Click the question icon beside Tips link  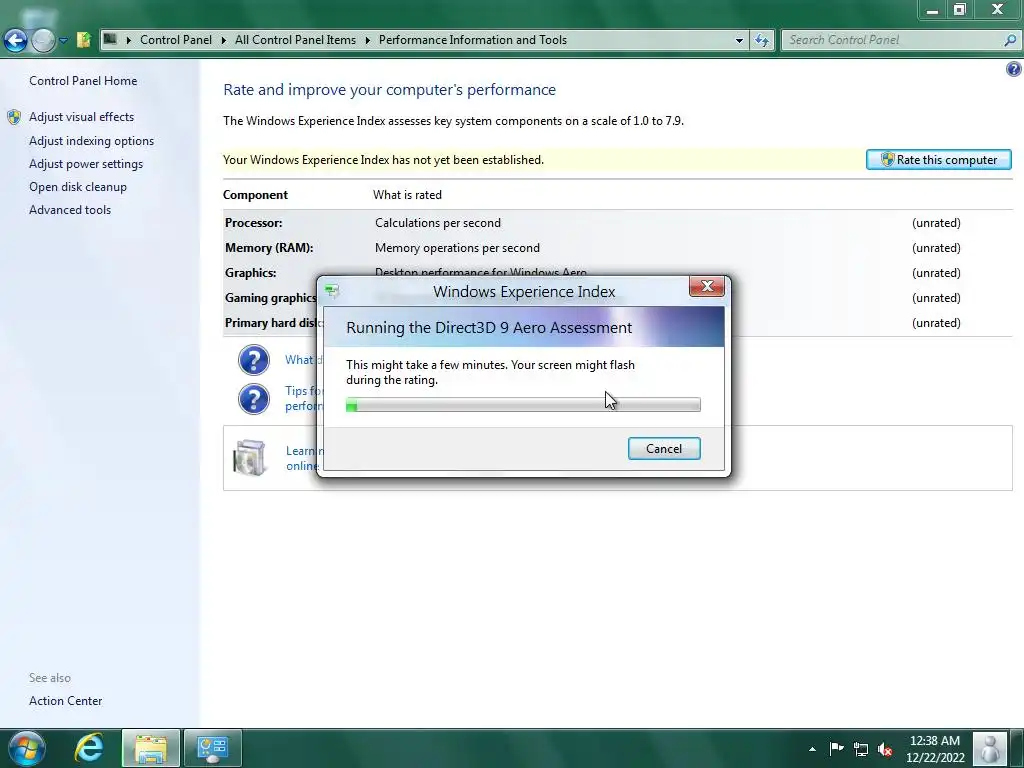253,399
